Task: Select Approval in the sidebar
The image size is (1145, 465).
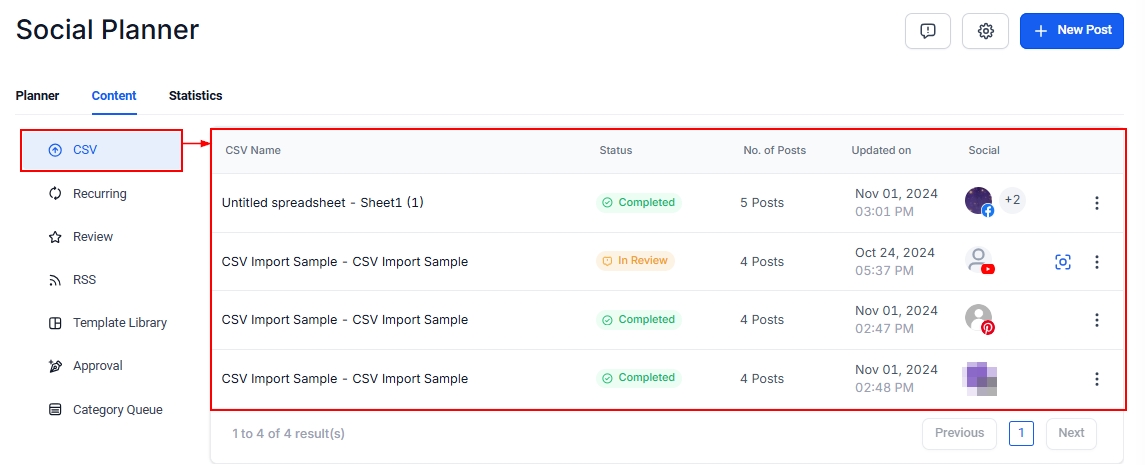Action: 97,366
